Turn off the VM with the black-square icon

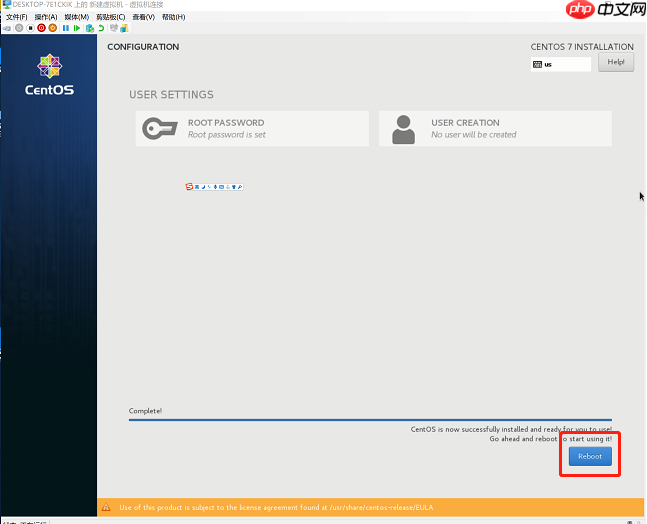point(30,28)
